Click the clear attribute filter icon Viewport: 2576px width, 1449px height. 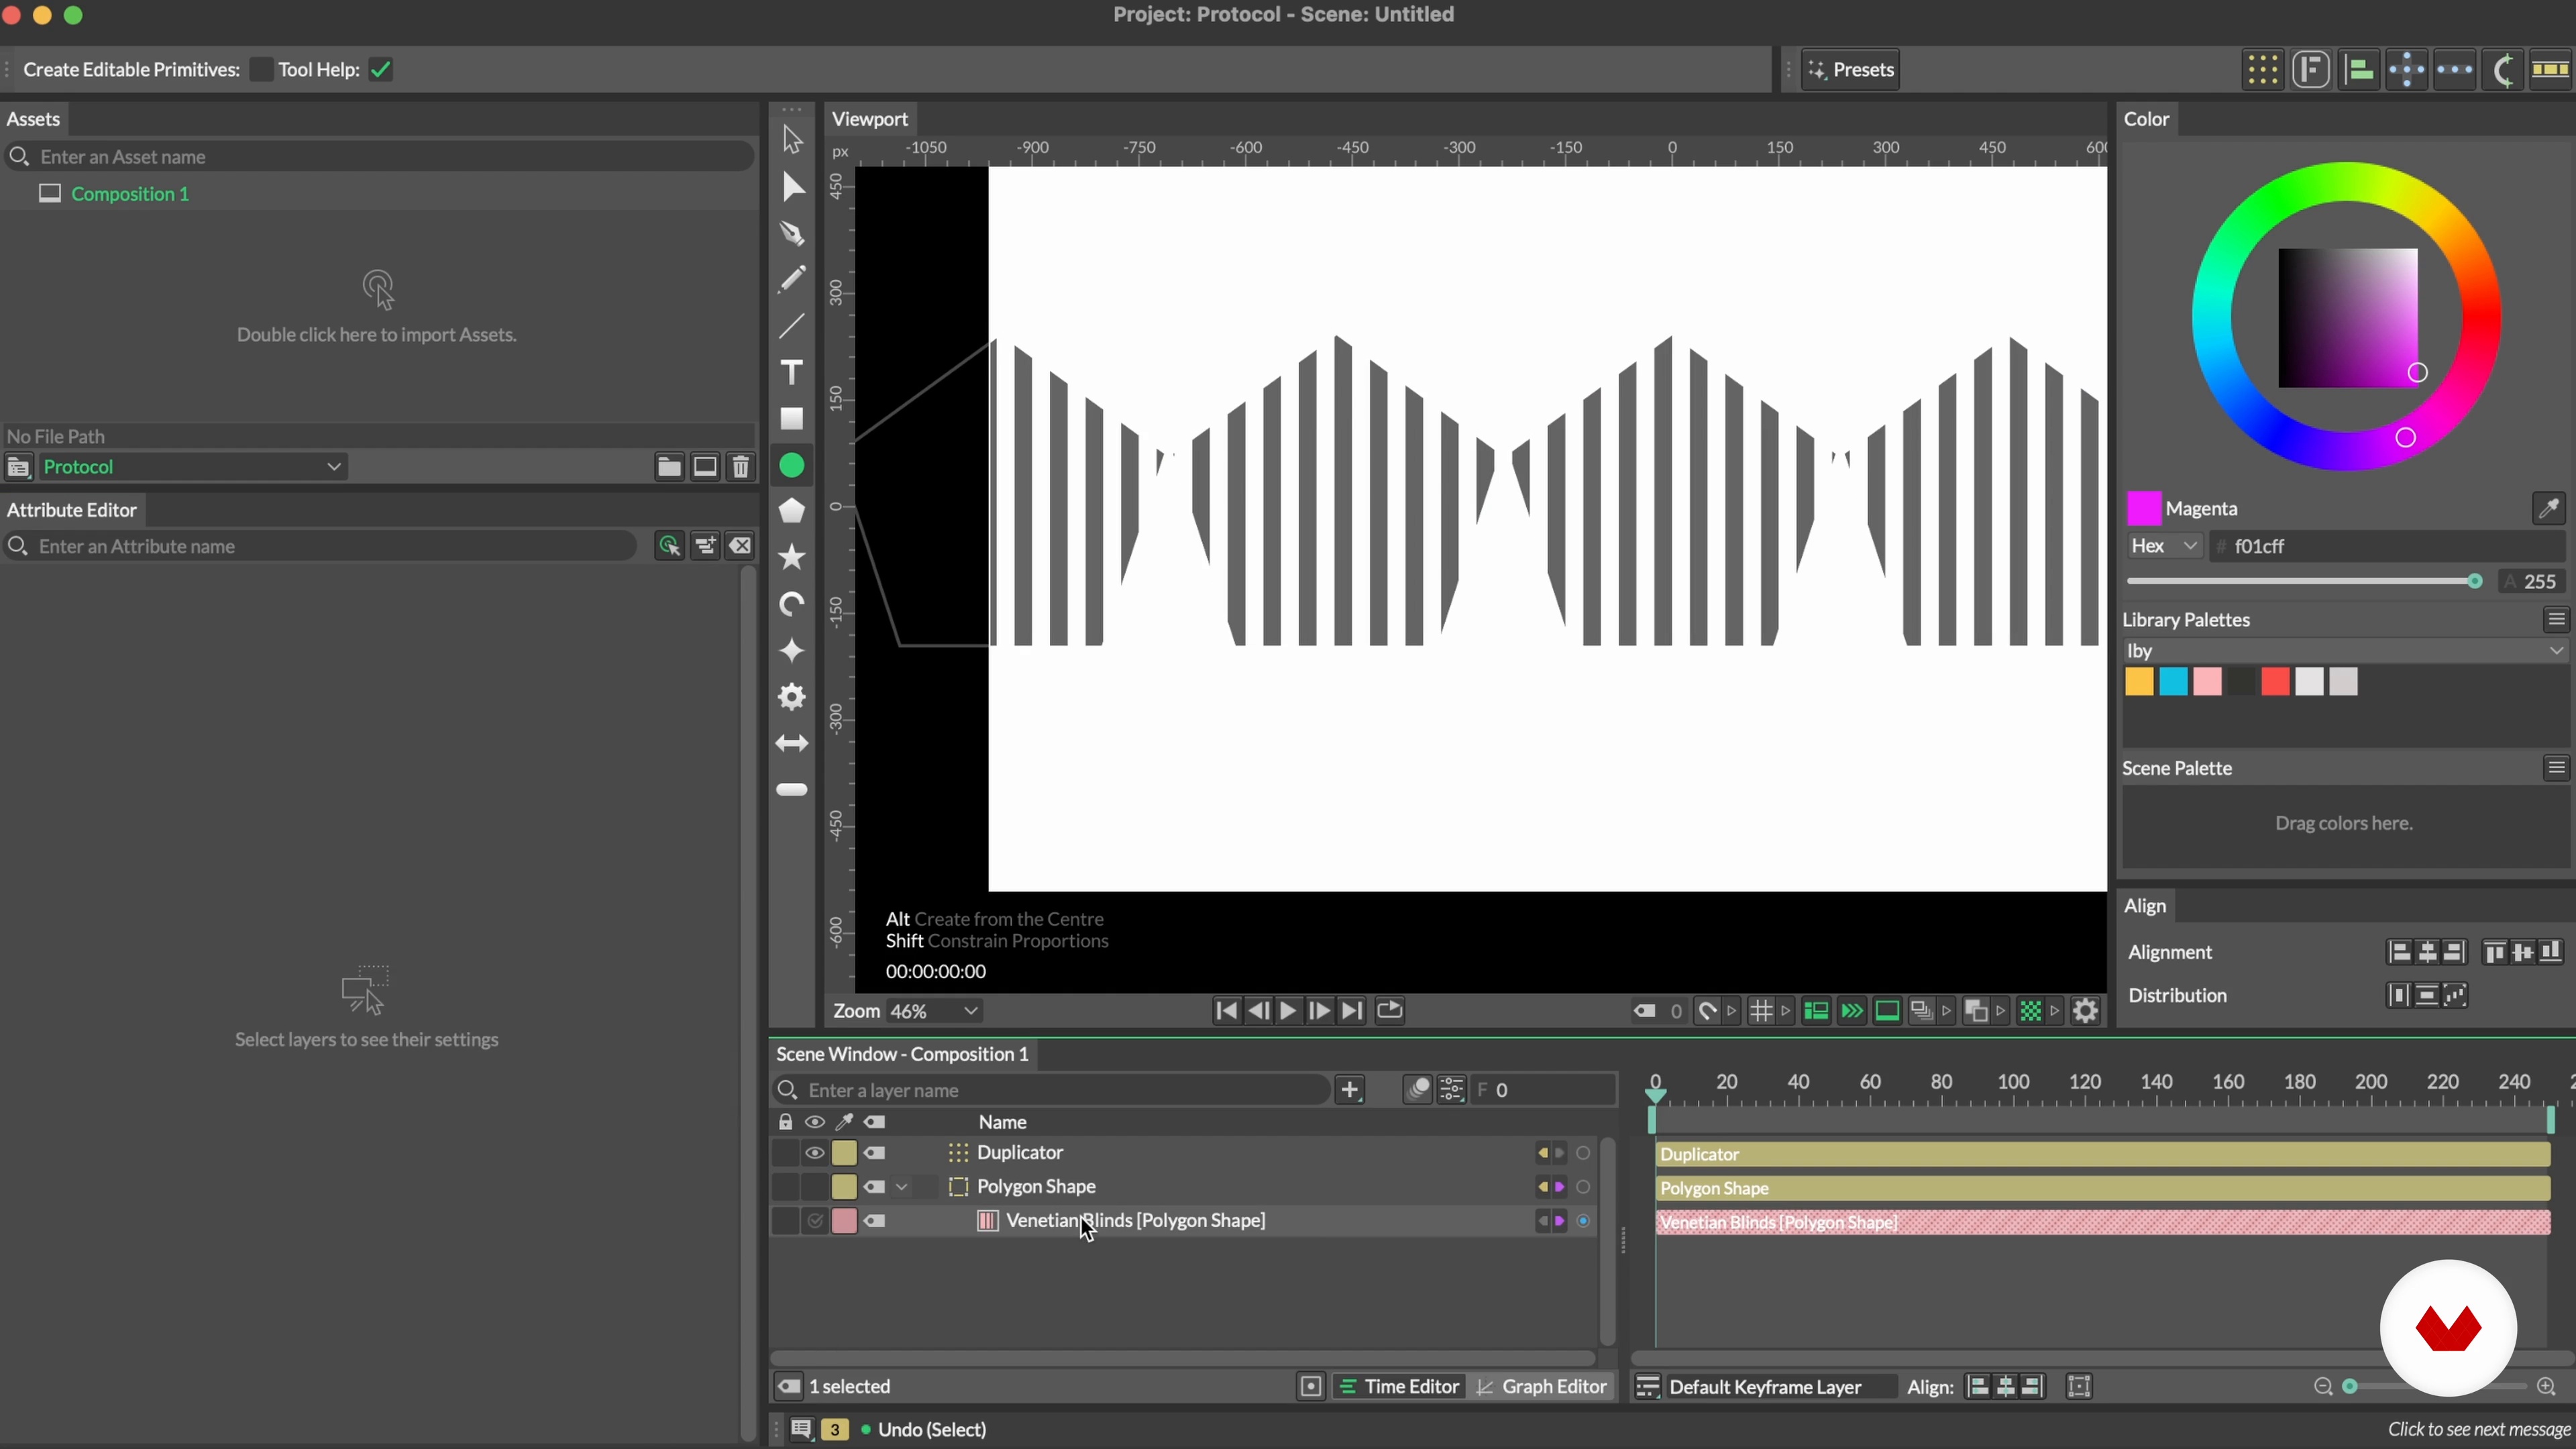click(x=740, y=546)
